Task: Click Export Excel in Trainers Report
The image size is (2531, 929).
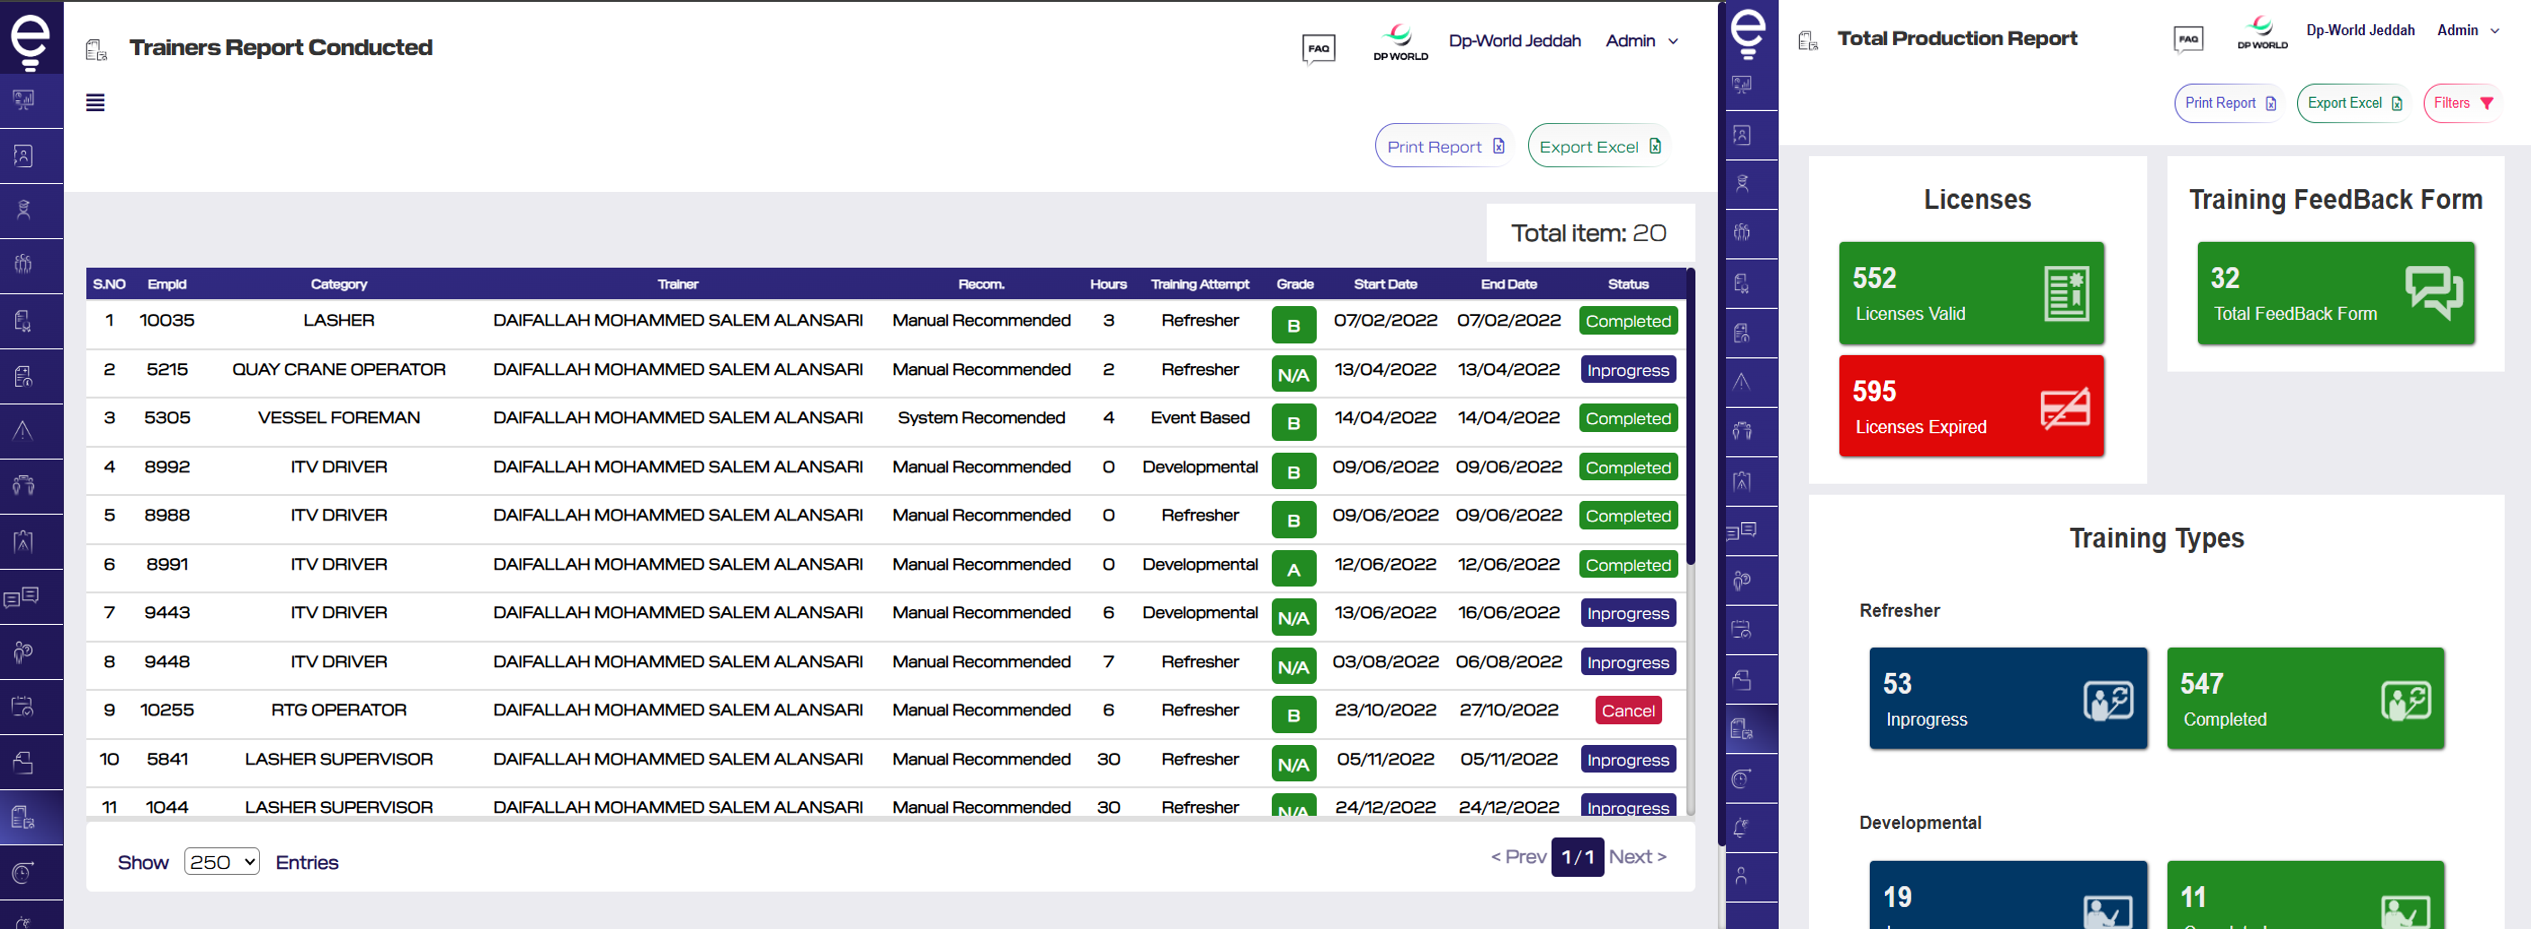Action: point(1599,147)
